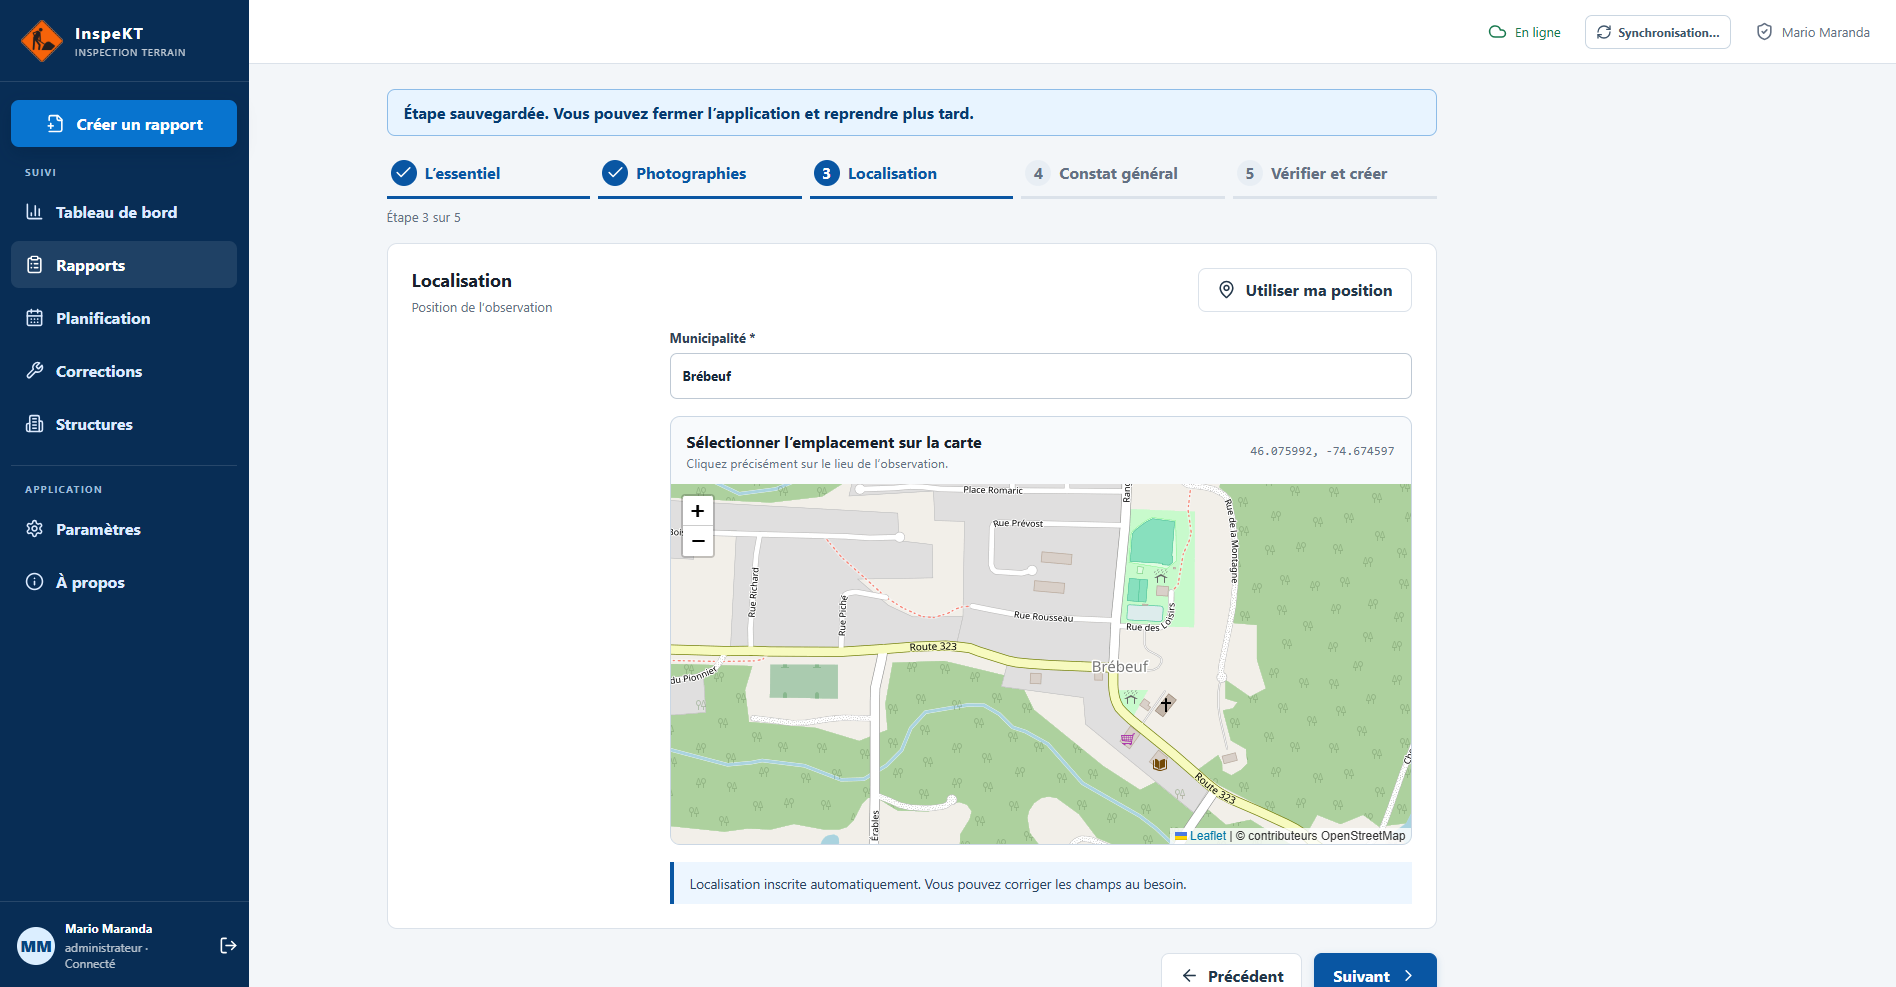This screenshot has height=987, width=1896.
Task: Open the Corrections section
Action: [x=124, y=371]
